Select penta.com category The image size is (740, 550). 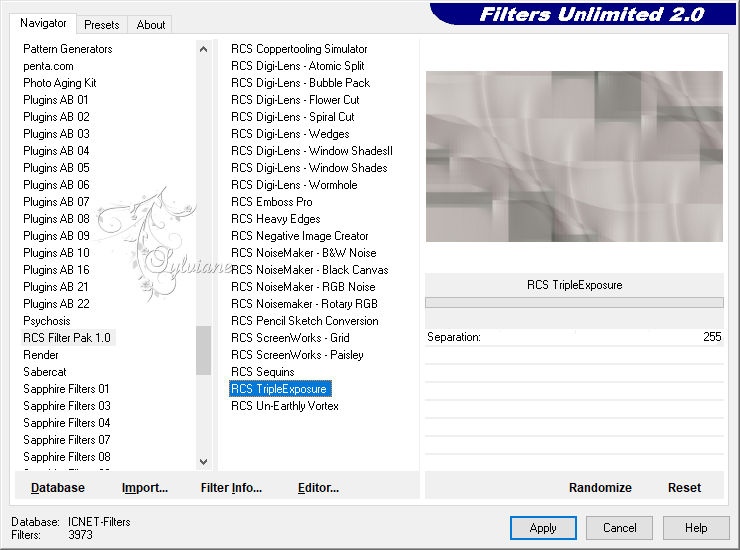48,66
